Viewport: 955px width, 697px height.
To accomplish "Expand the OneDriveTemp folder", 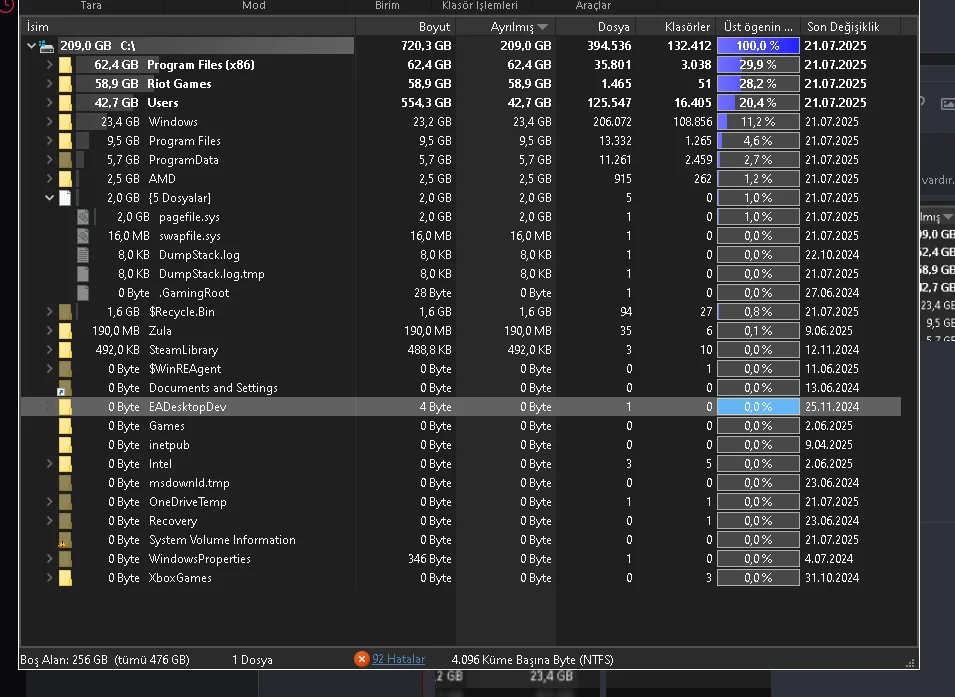I will [49, 502].
